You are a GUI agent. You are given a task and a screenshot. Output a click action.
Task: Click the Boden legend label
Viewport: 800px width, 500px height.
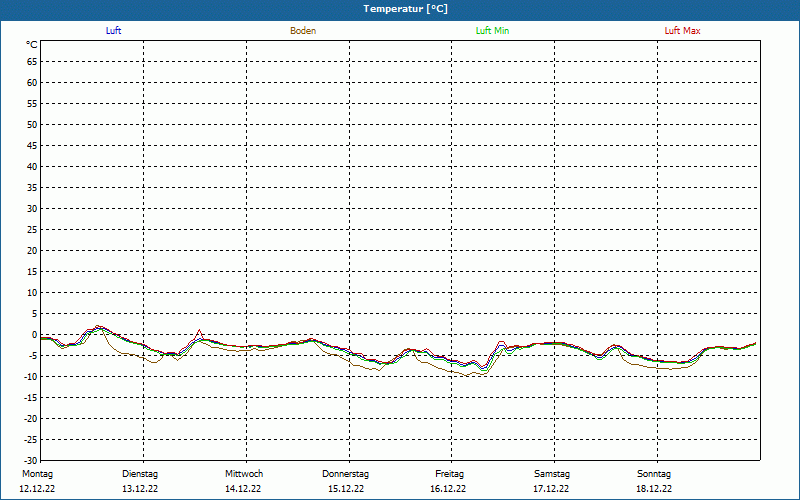click(303, 31)
